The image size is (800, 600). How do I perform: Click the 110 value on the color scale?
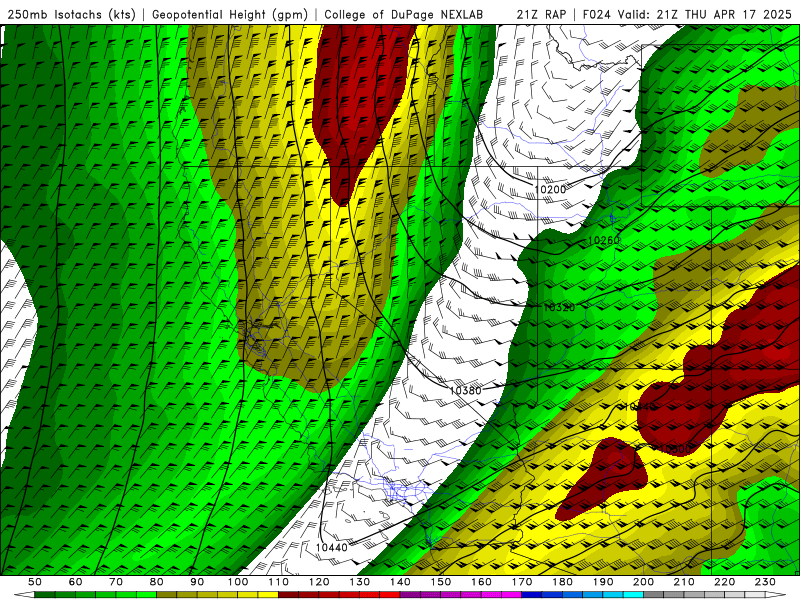[279, 582]
